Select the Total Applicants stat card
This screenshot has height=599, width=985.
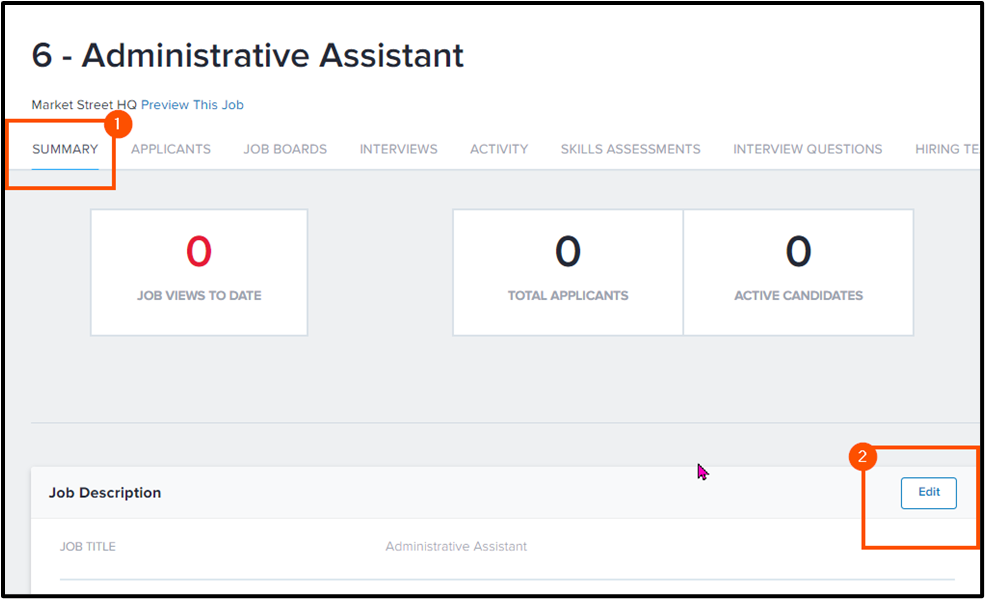tap(567, 272)
